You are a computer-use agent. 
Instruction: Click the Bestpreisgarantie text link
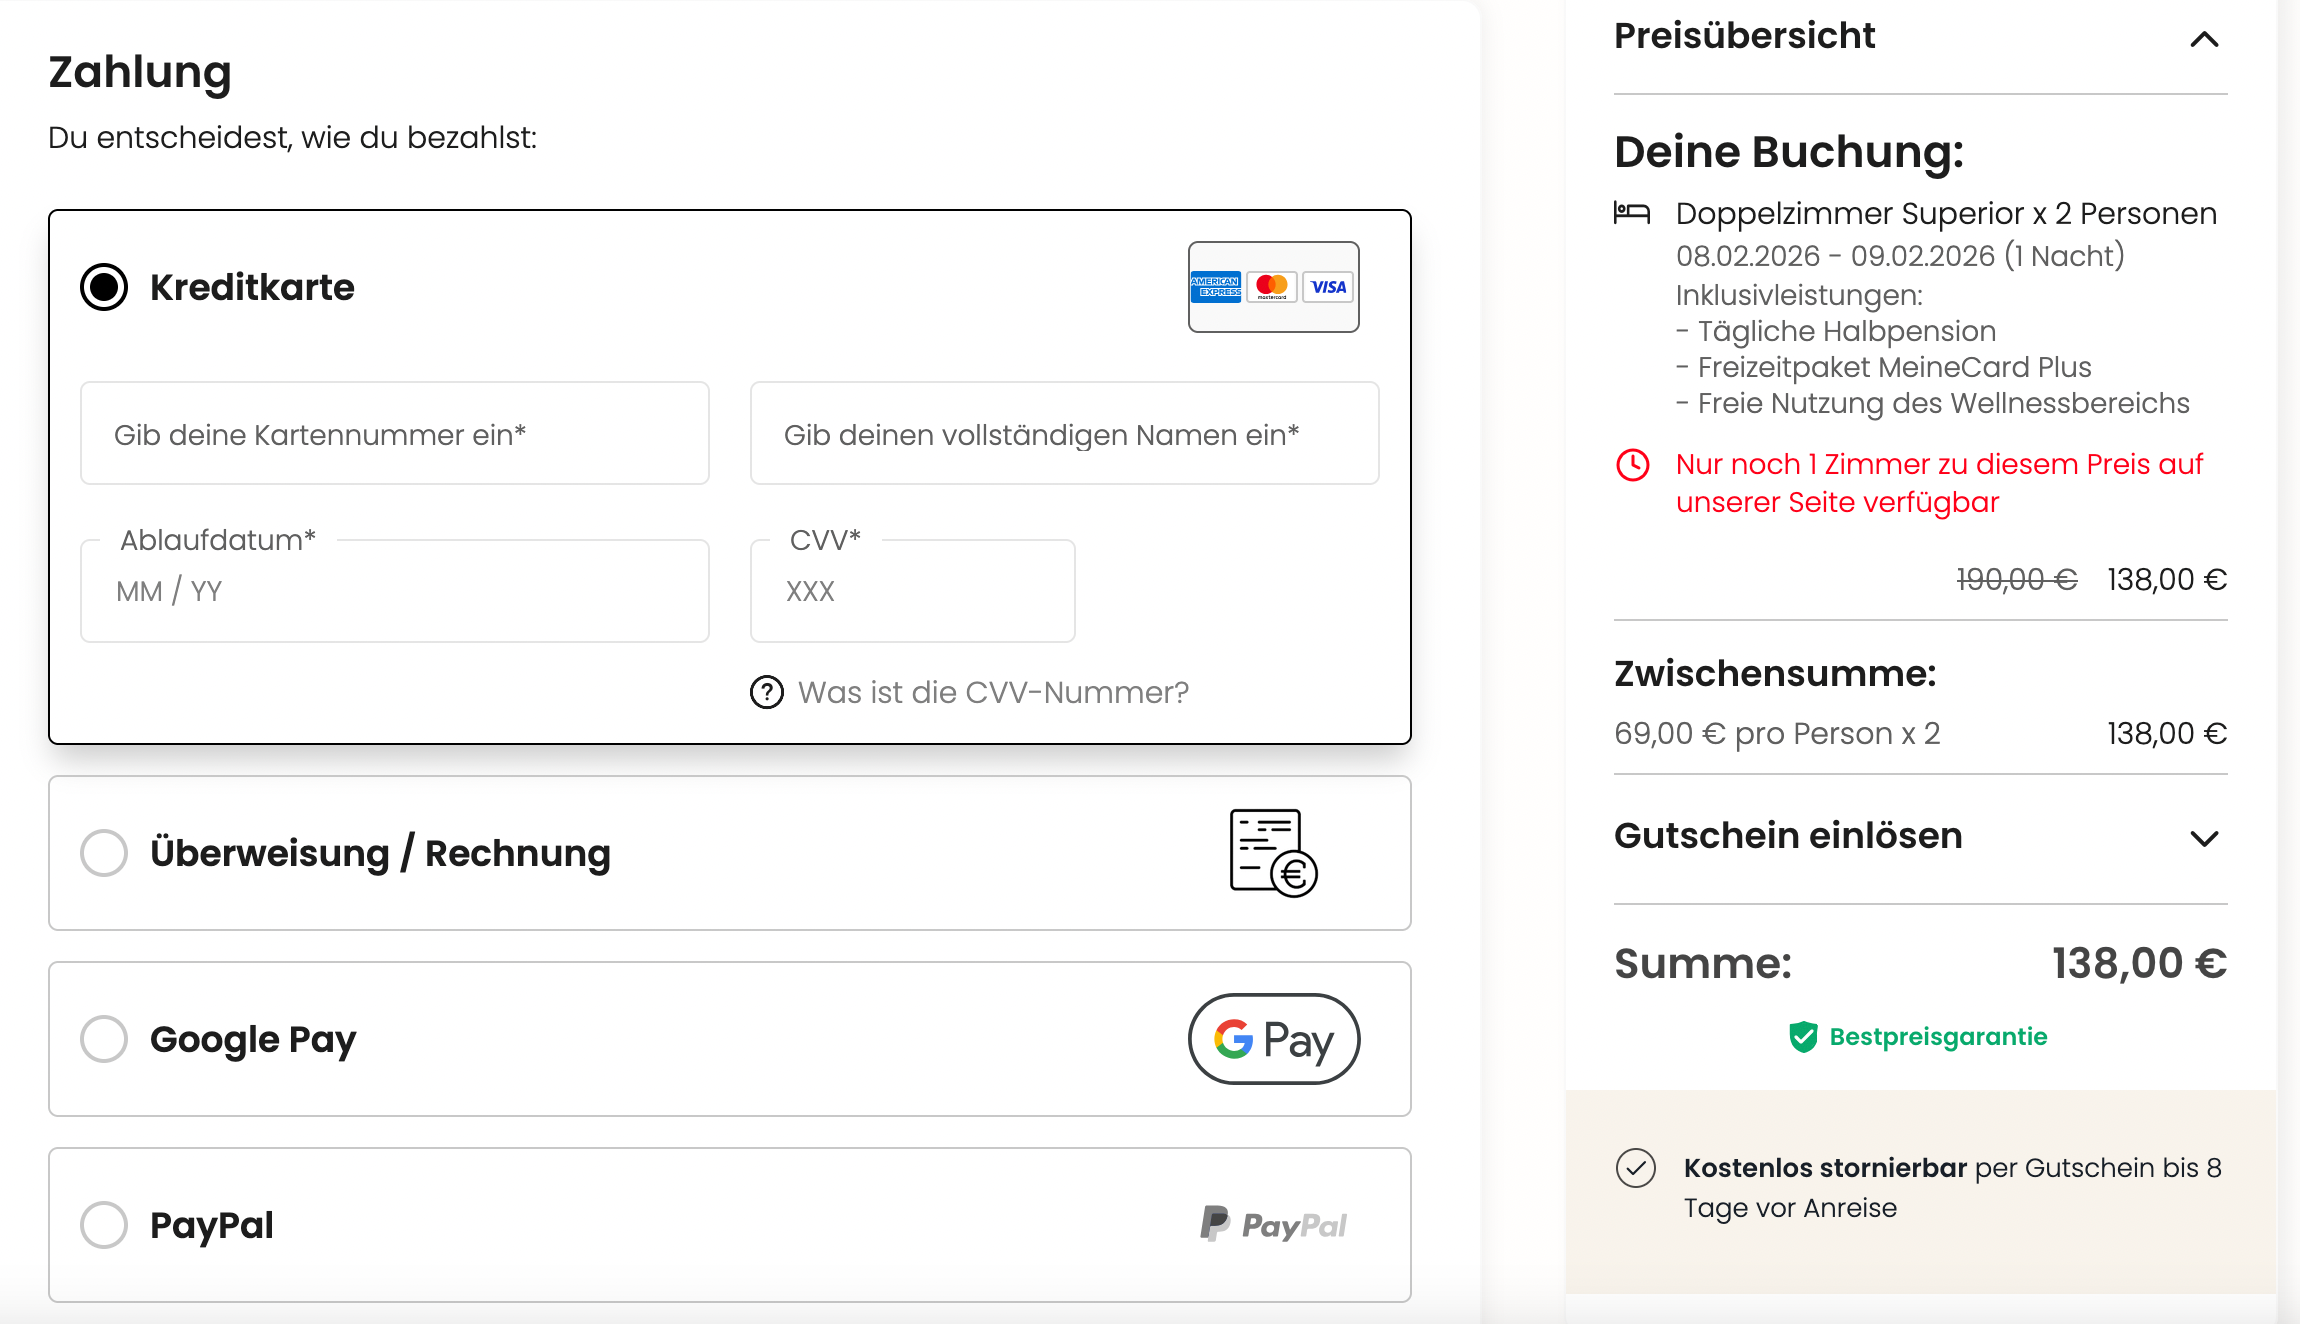(1938, 1037)
